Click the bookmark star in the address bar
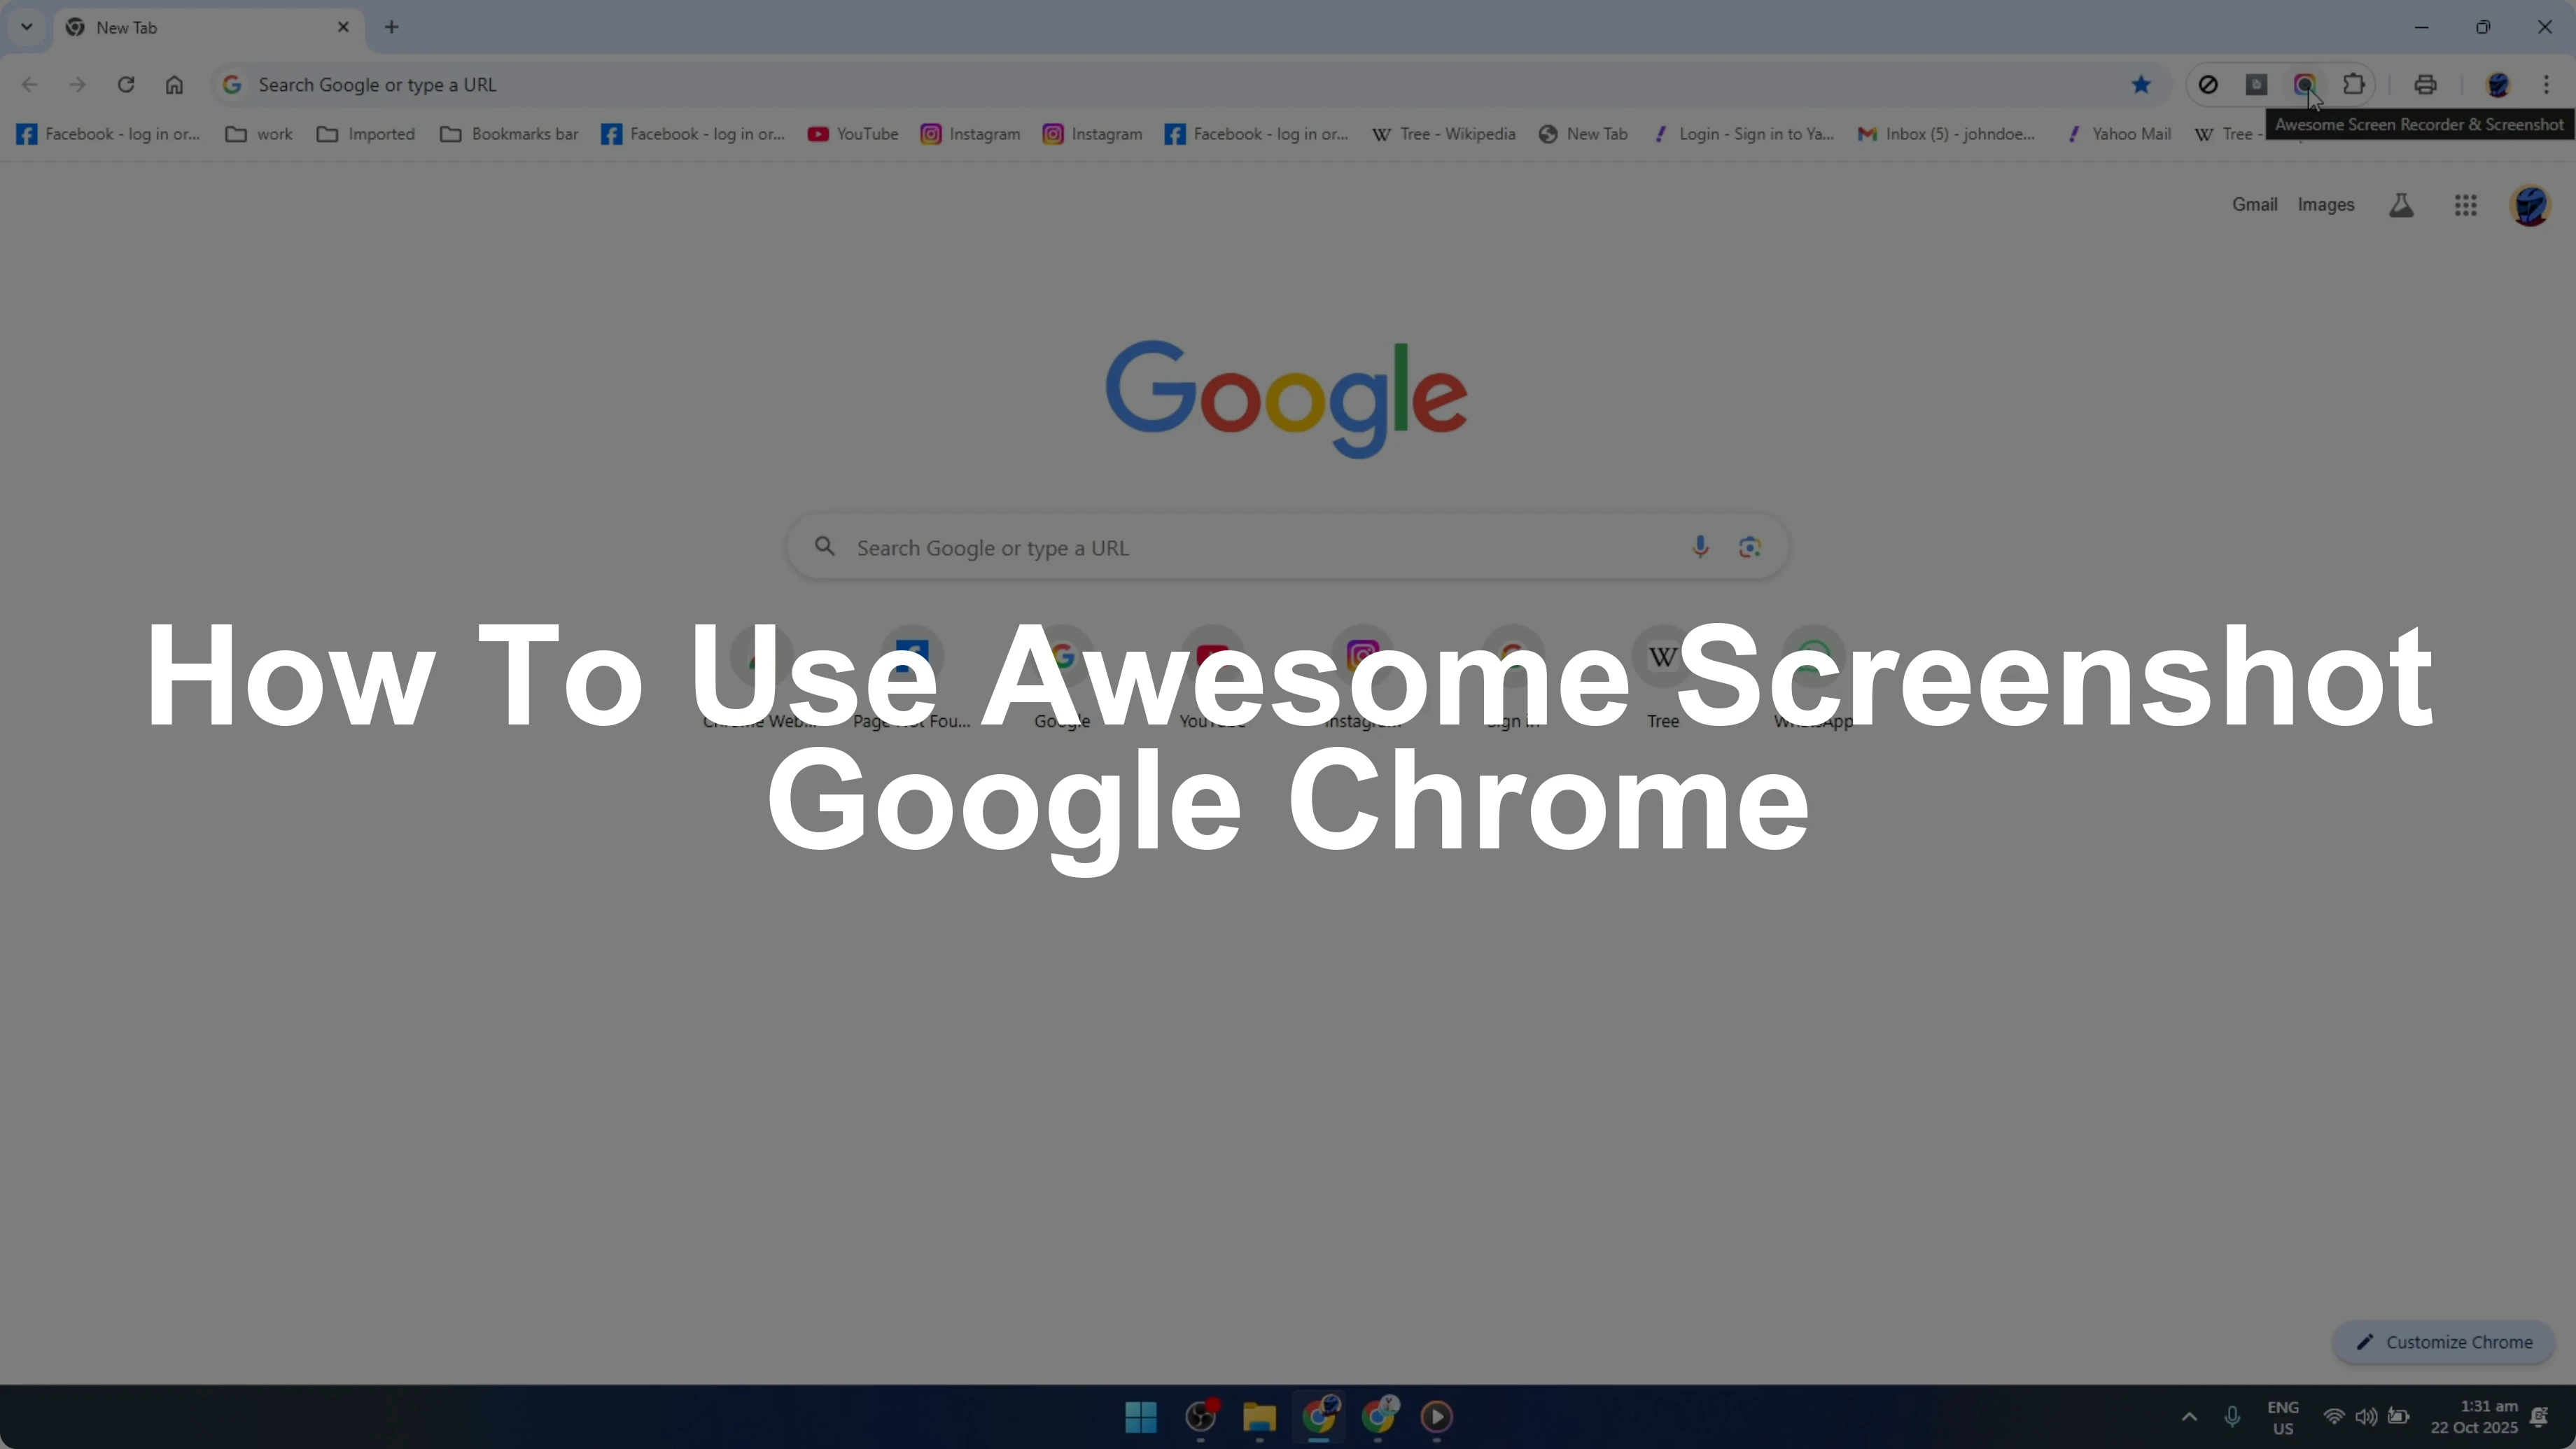 pos(2141,85)
